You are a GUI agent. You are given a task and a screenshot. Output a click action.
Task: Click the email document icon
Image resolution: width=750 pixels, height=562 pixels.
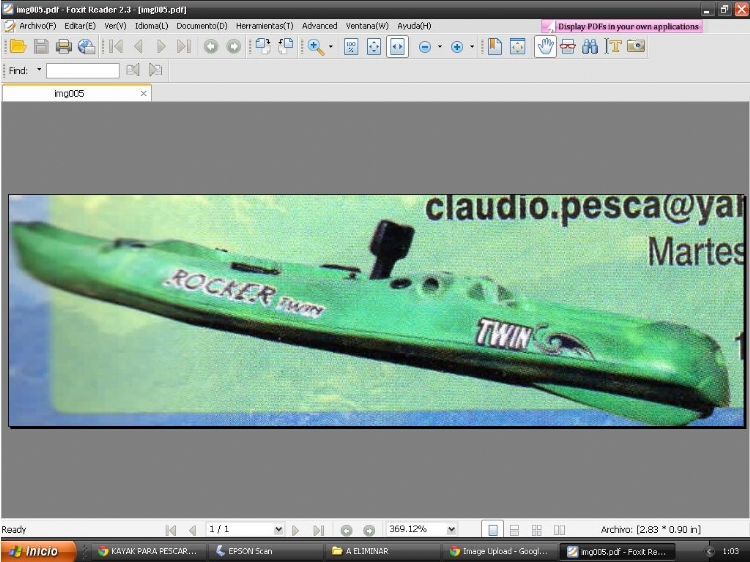tap(87, 46)
